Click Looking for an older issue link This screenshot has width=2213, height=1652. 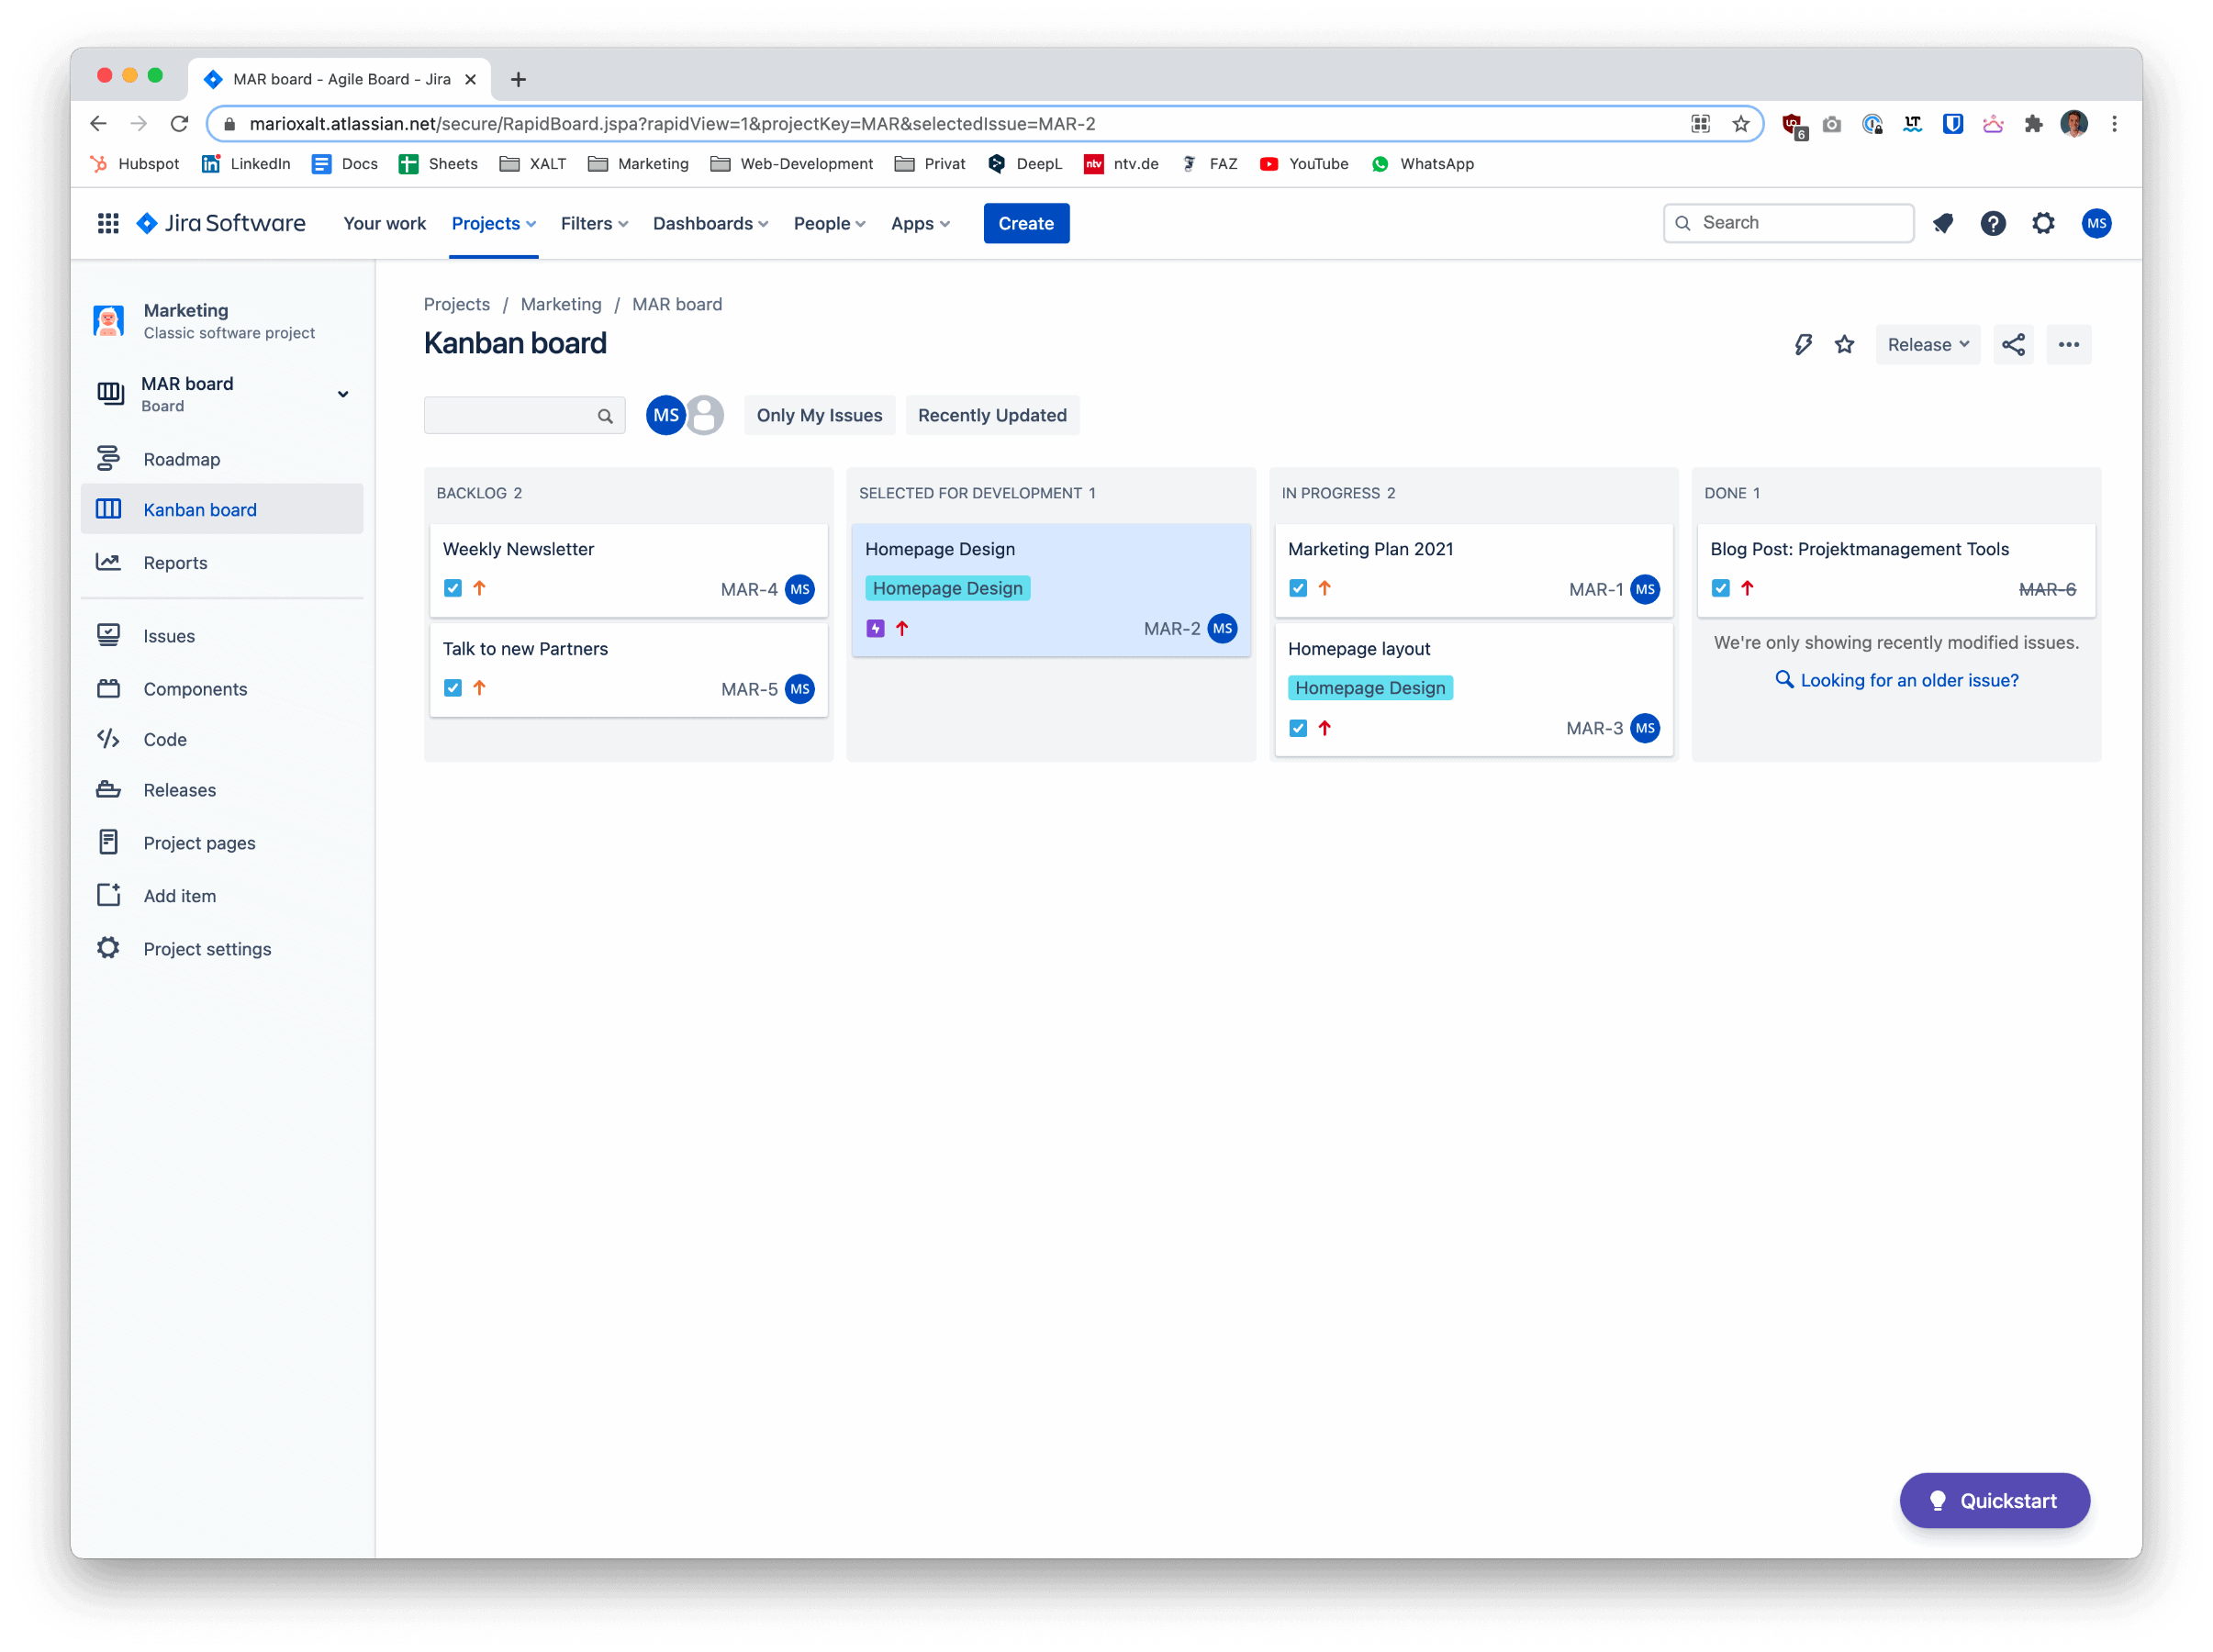tap(1908, 680)
